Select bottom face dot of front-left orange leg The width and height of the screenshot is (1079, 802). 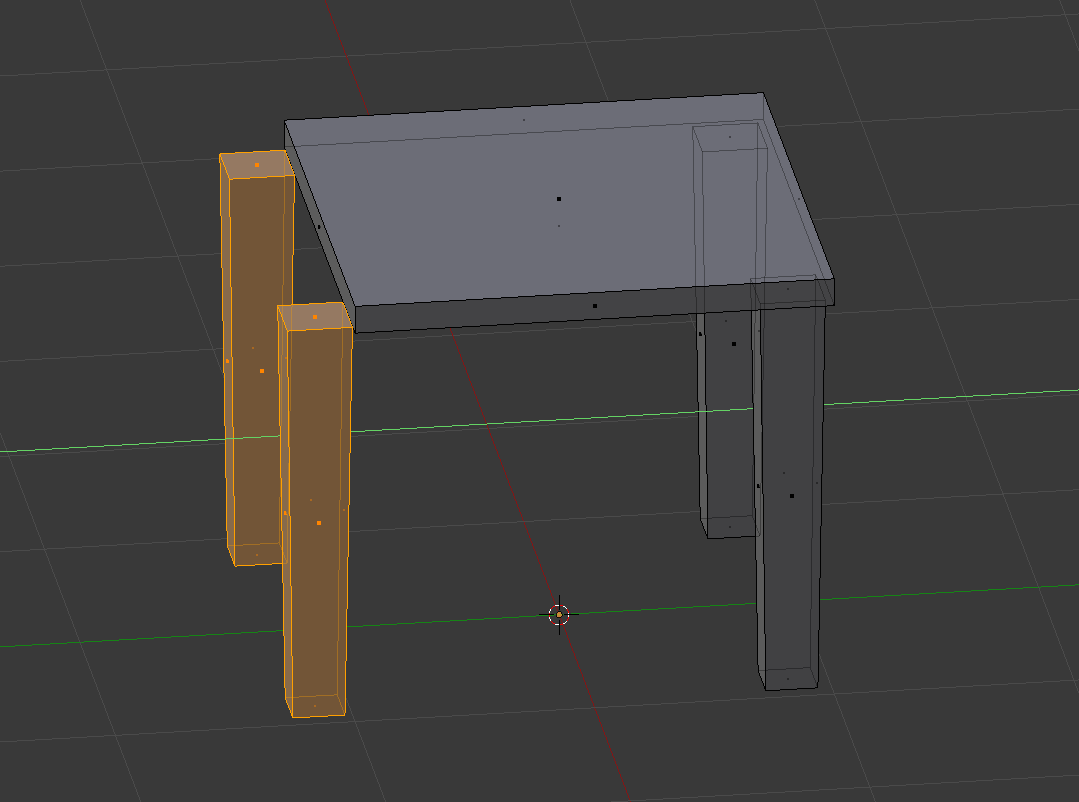315,706
